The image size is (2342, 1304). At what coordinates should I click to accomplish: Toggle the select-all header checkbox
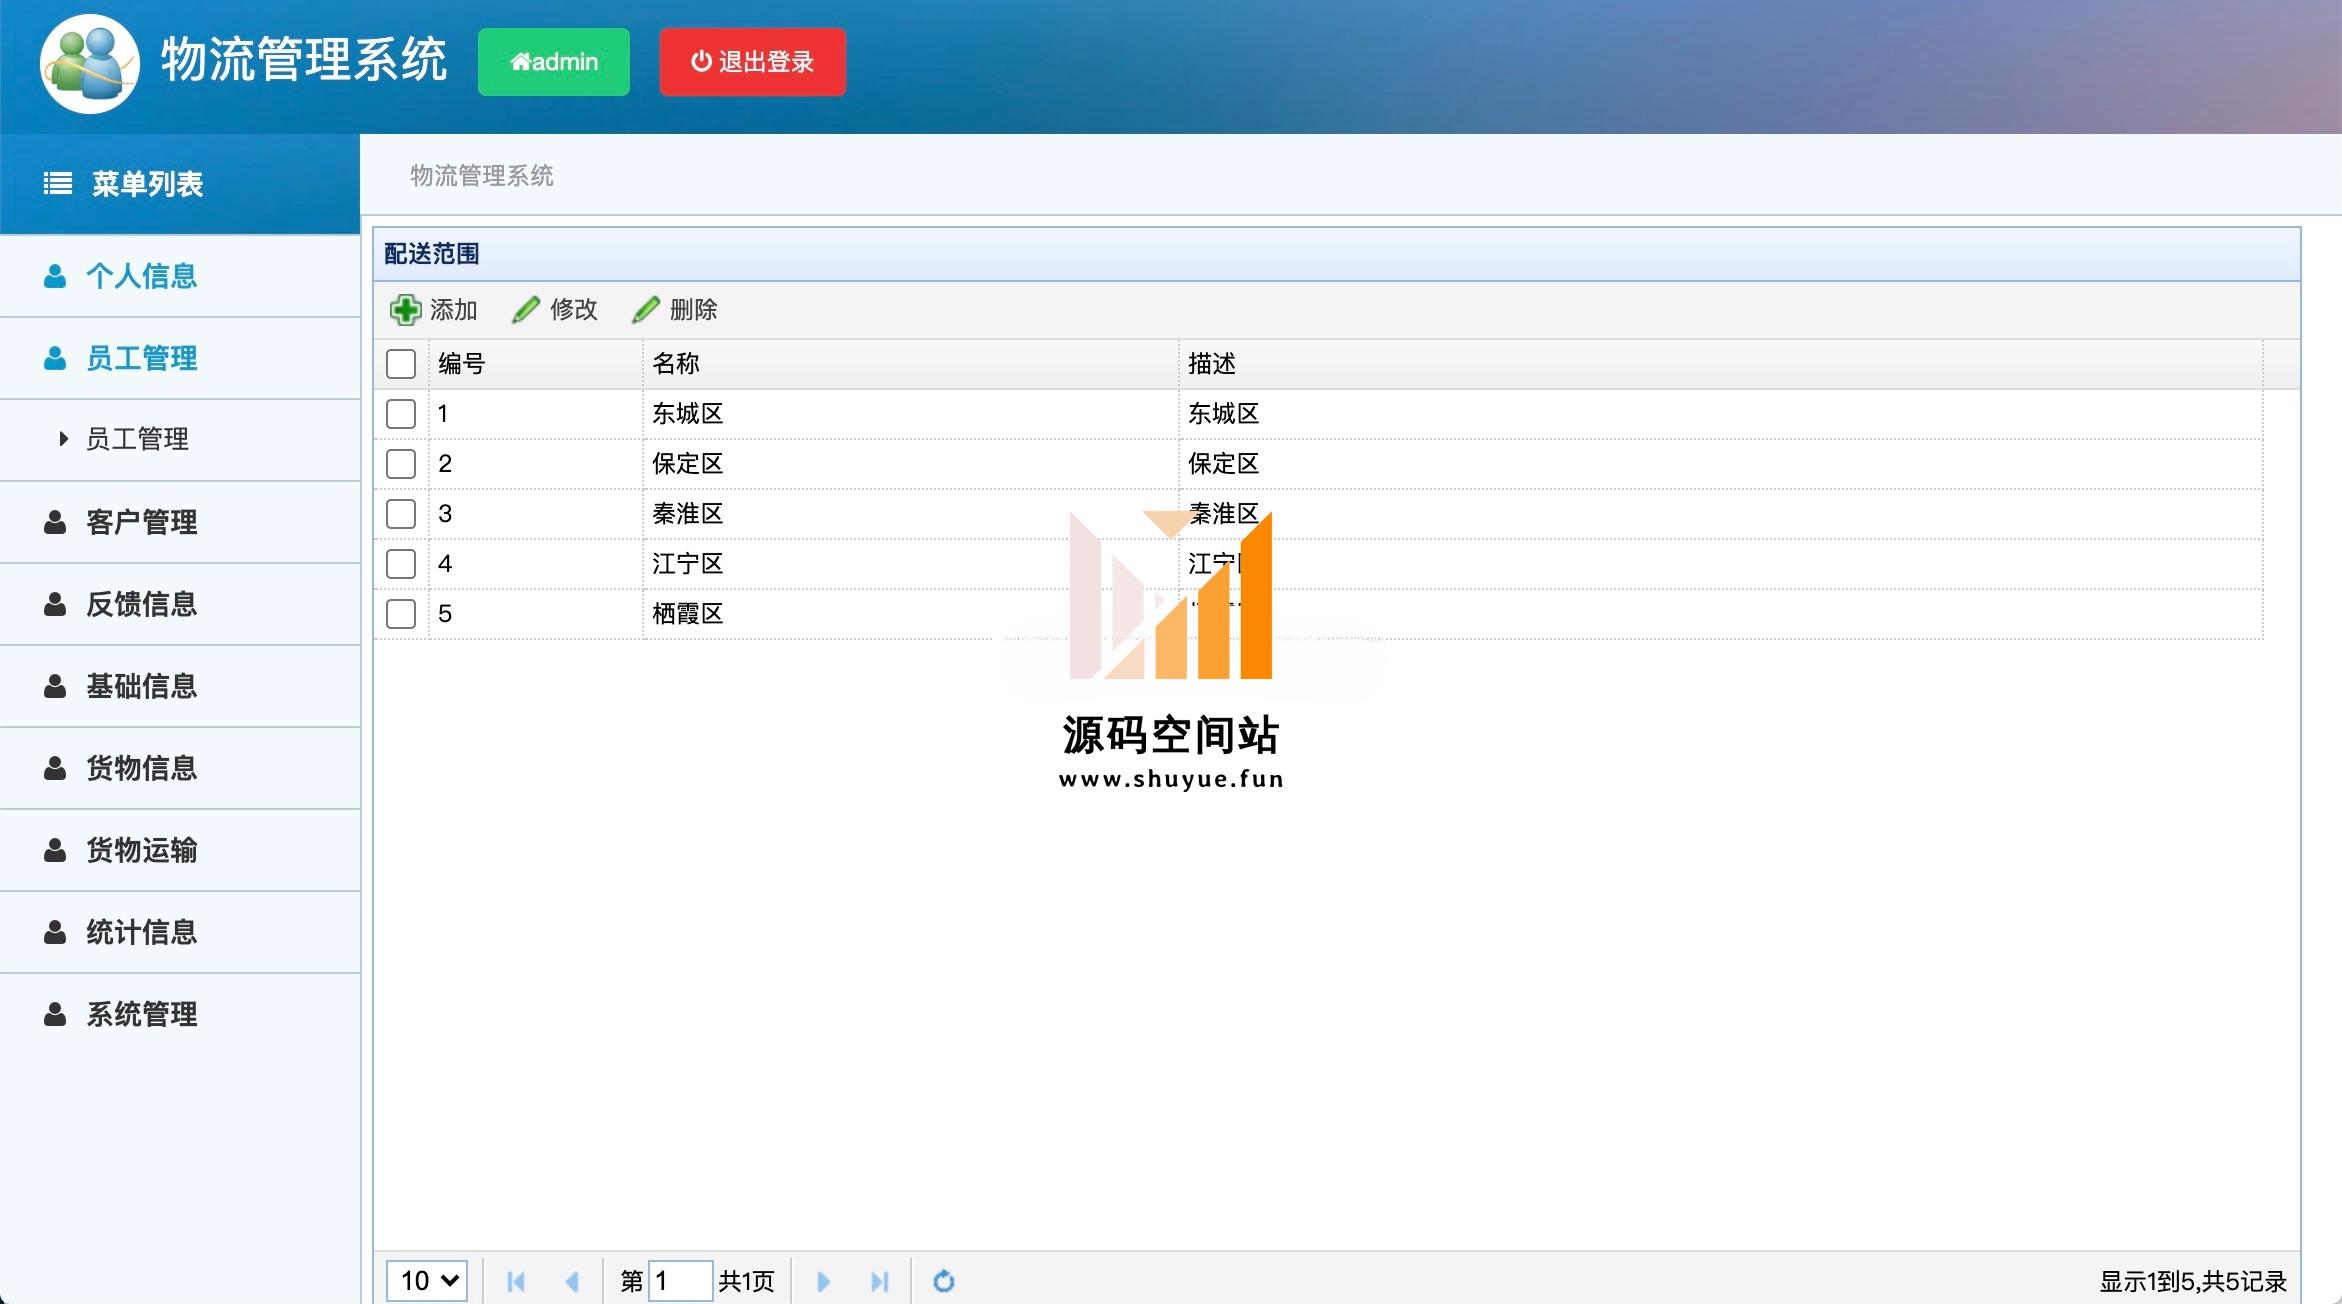pyautogui.click(x=401, y=364)
